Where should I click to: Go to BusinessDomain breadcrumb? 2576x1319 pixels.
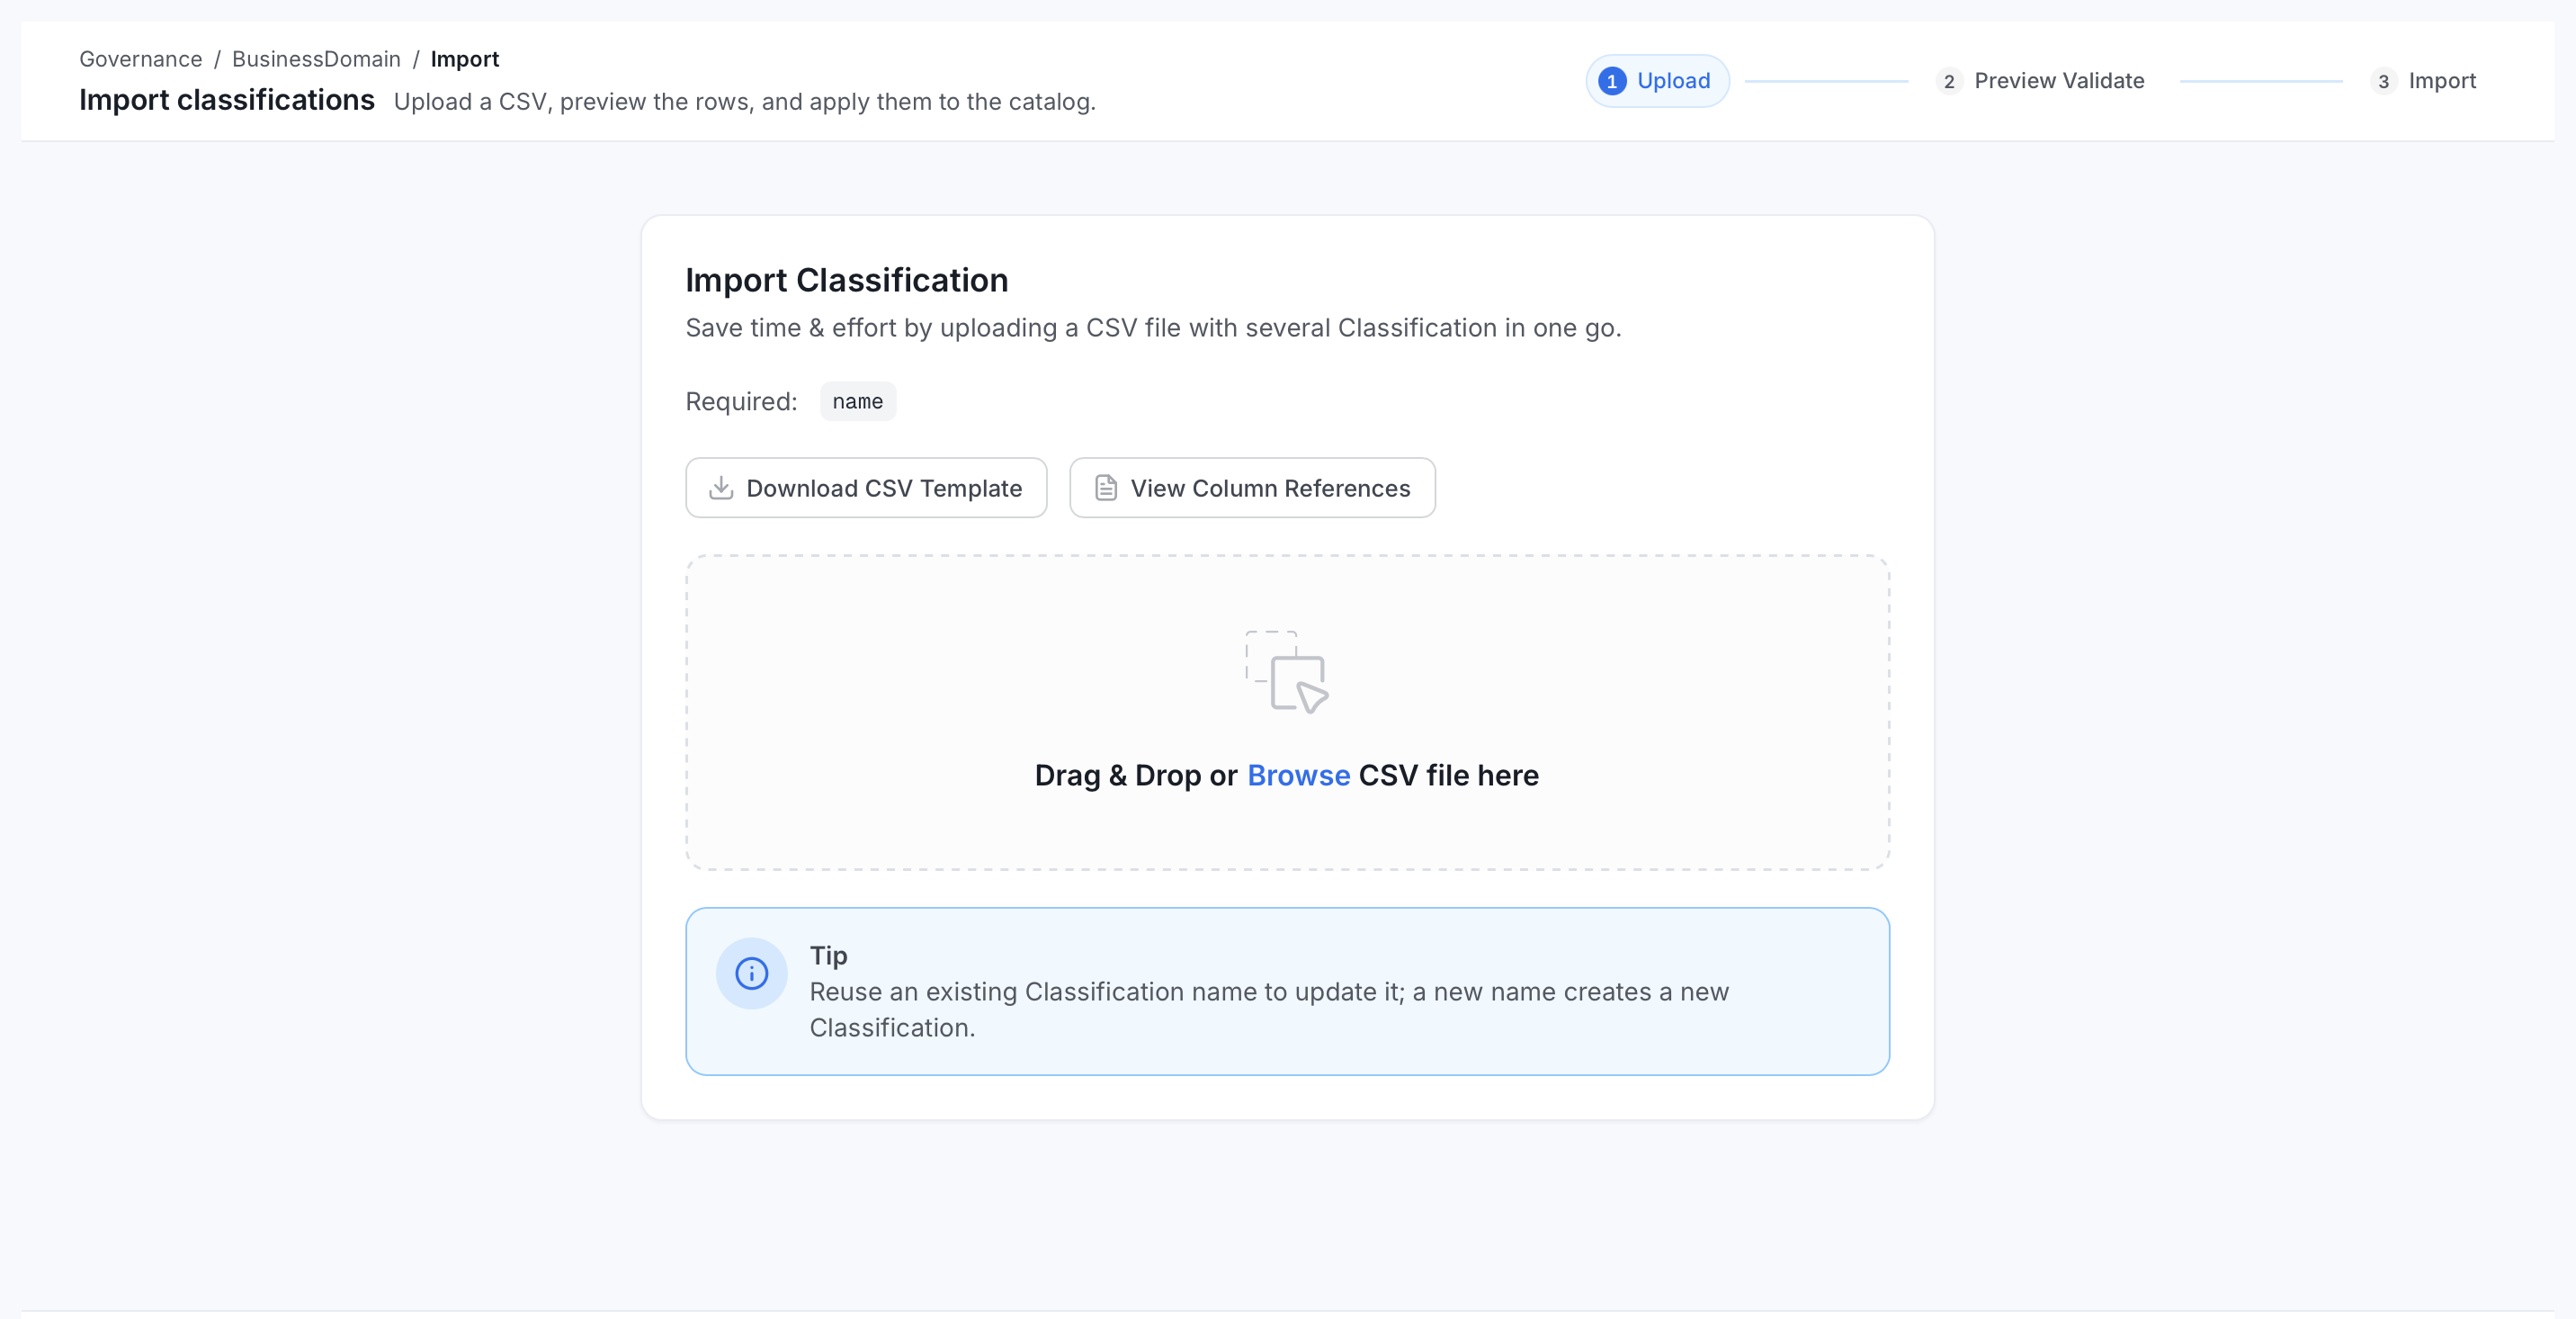click(x=316, y=59)
